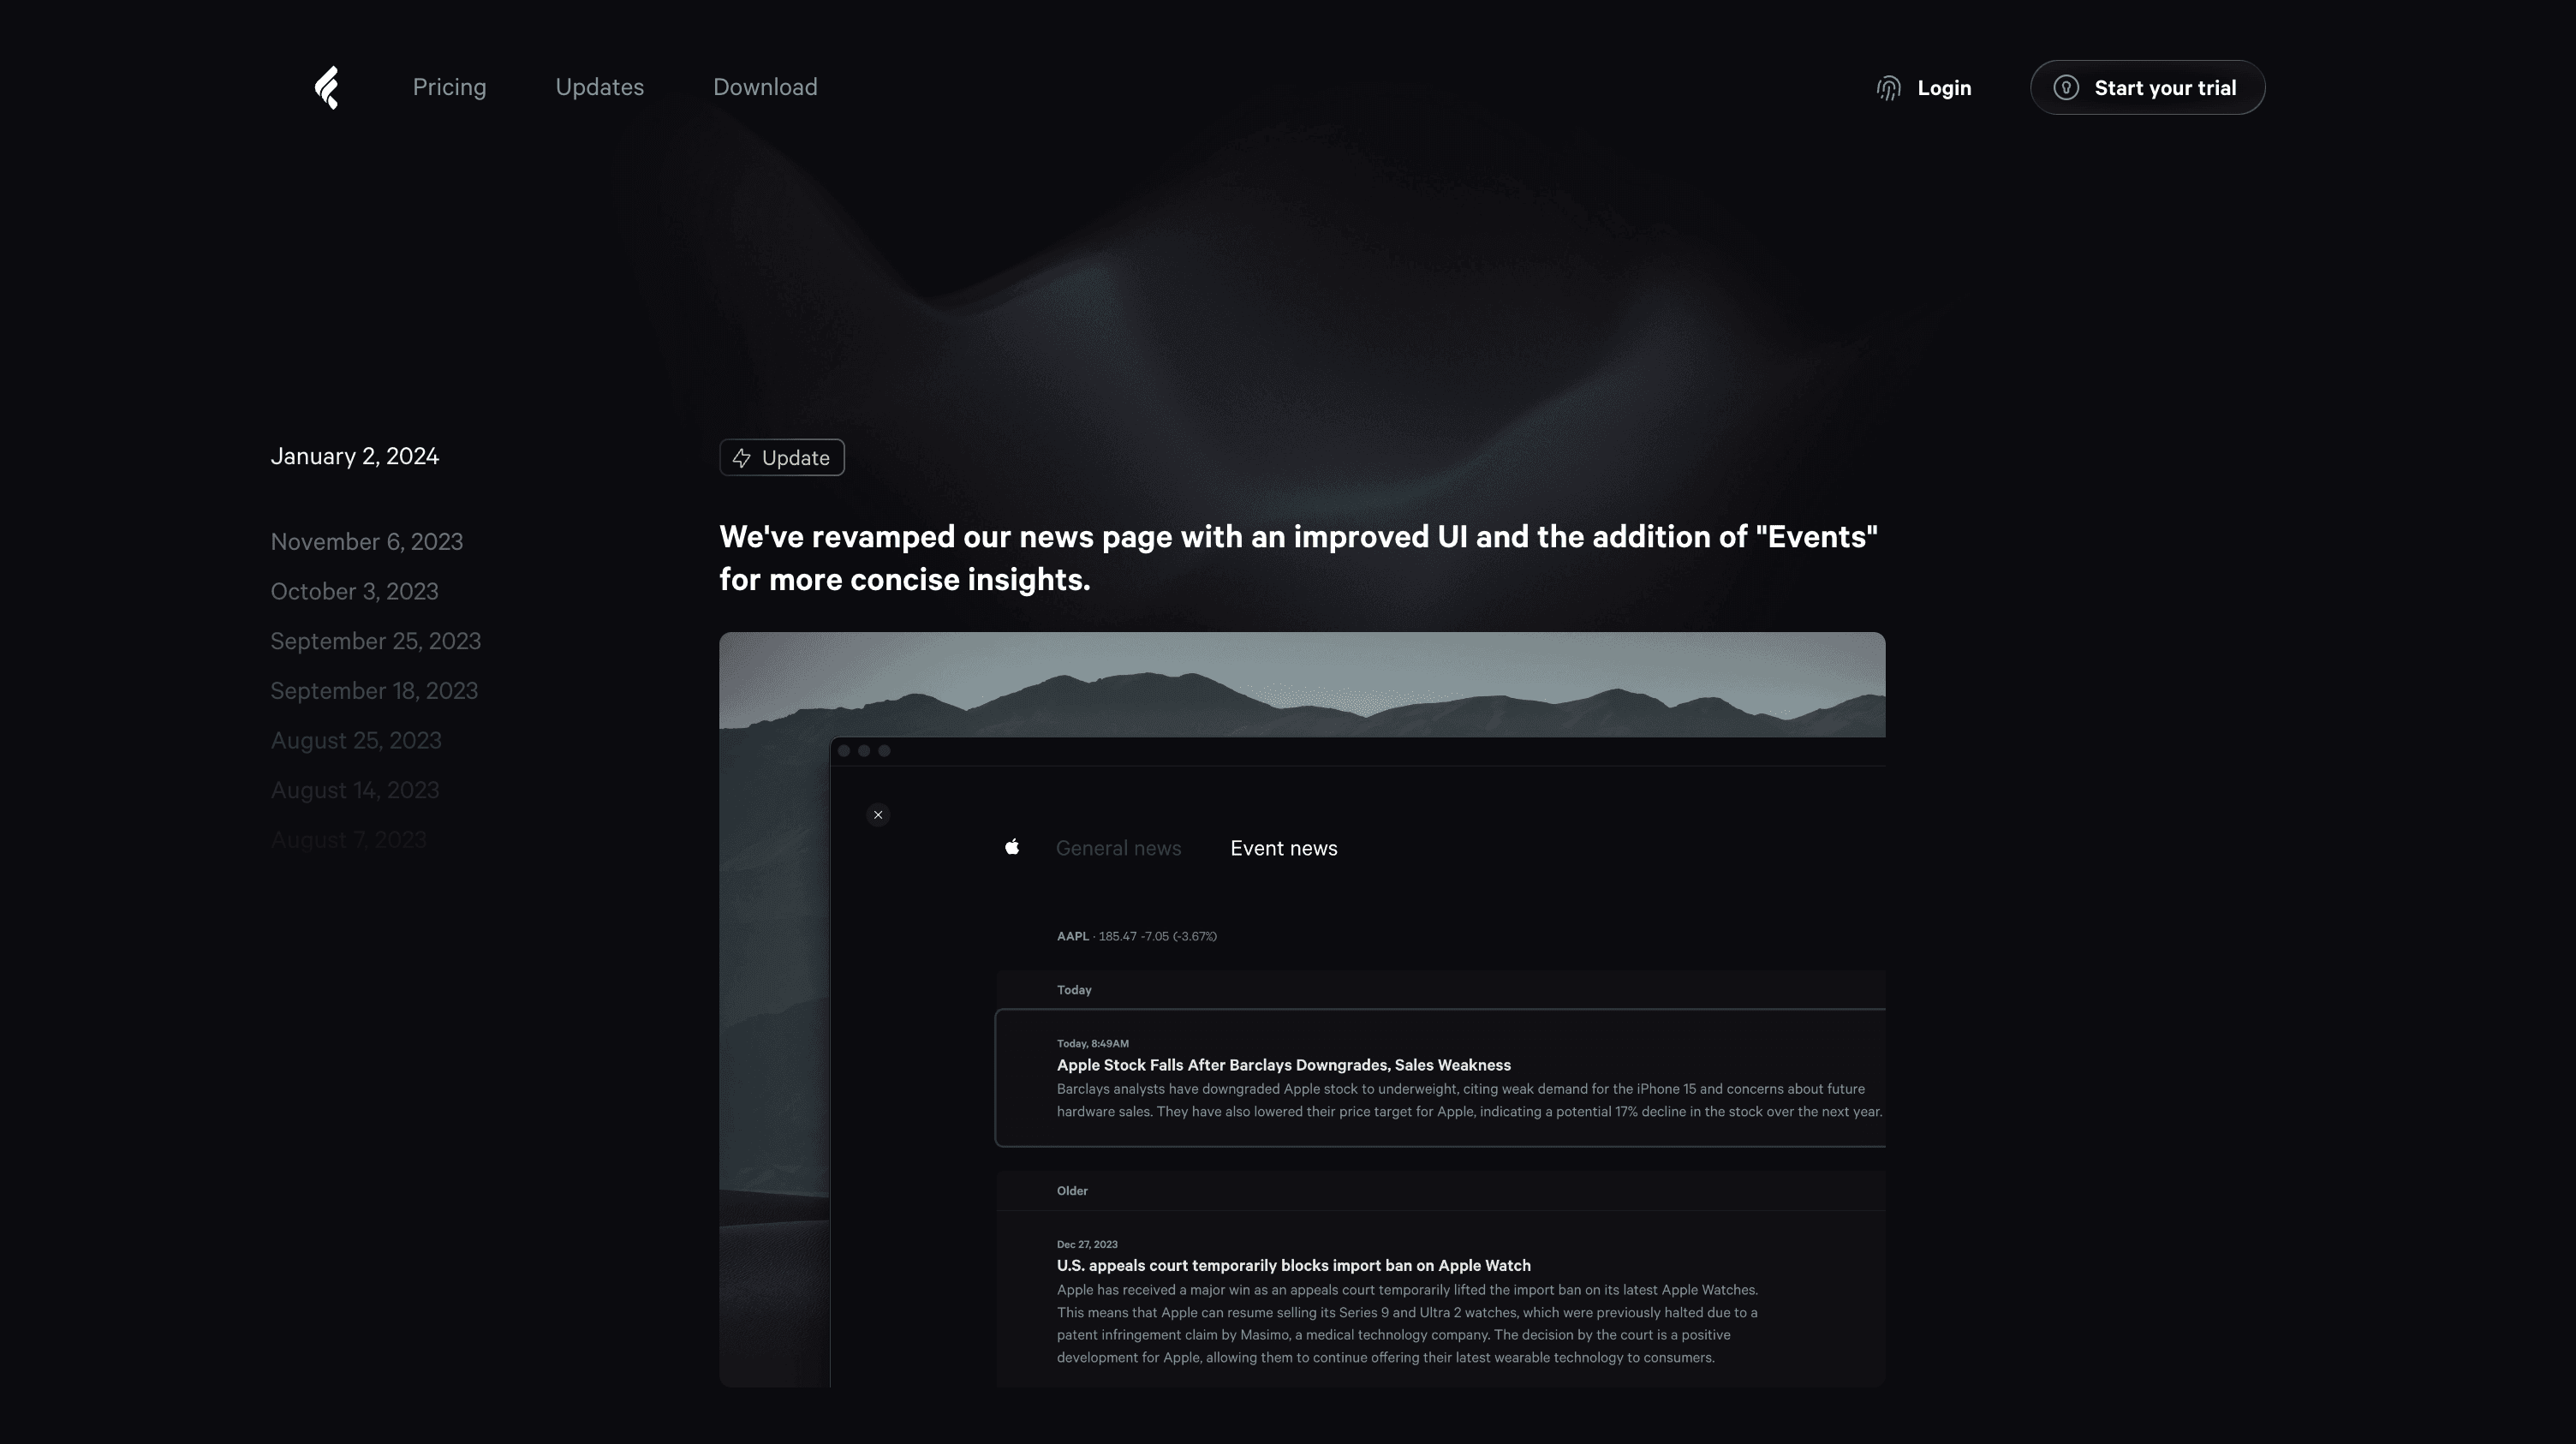Expand the November 6, 2023 update entry

point(367,540)
